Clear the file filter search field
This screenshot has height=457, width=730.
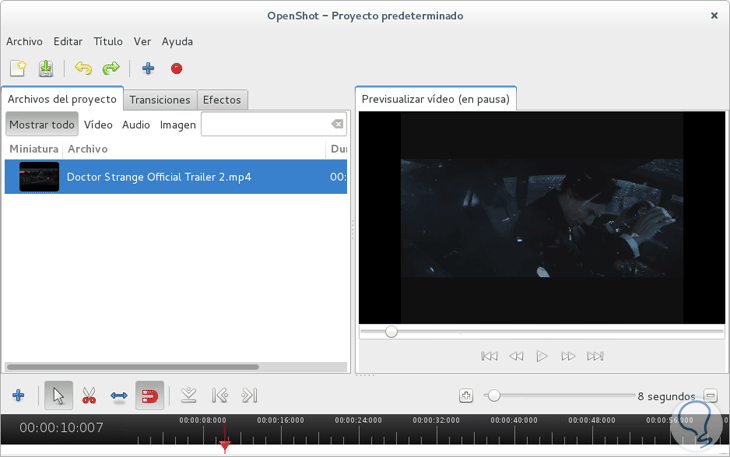point(337,124)
